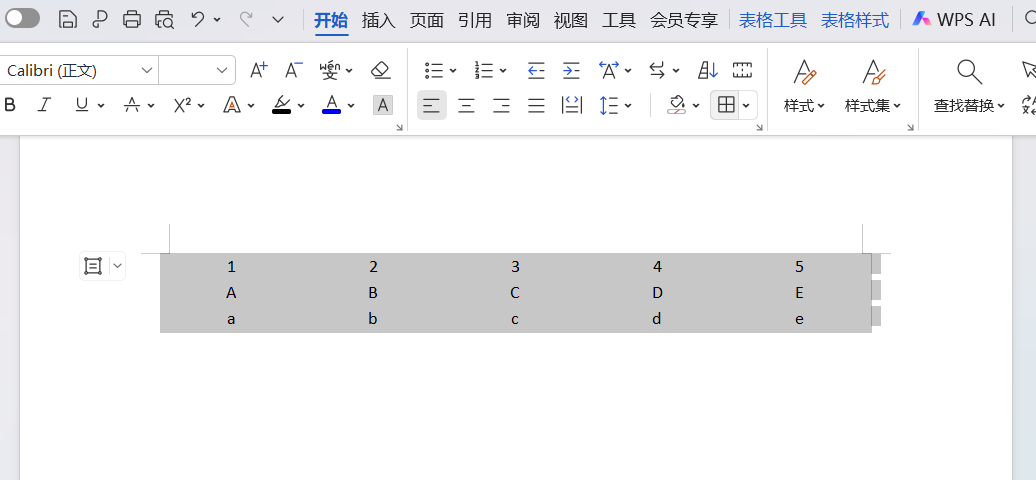Set paragraph alignment to justified
Viewport: 1036px width, 480px height.
pos(536,104)
